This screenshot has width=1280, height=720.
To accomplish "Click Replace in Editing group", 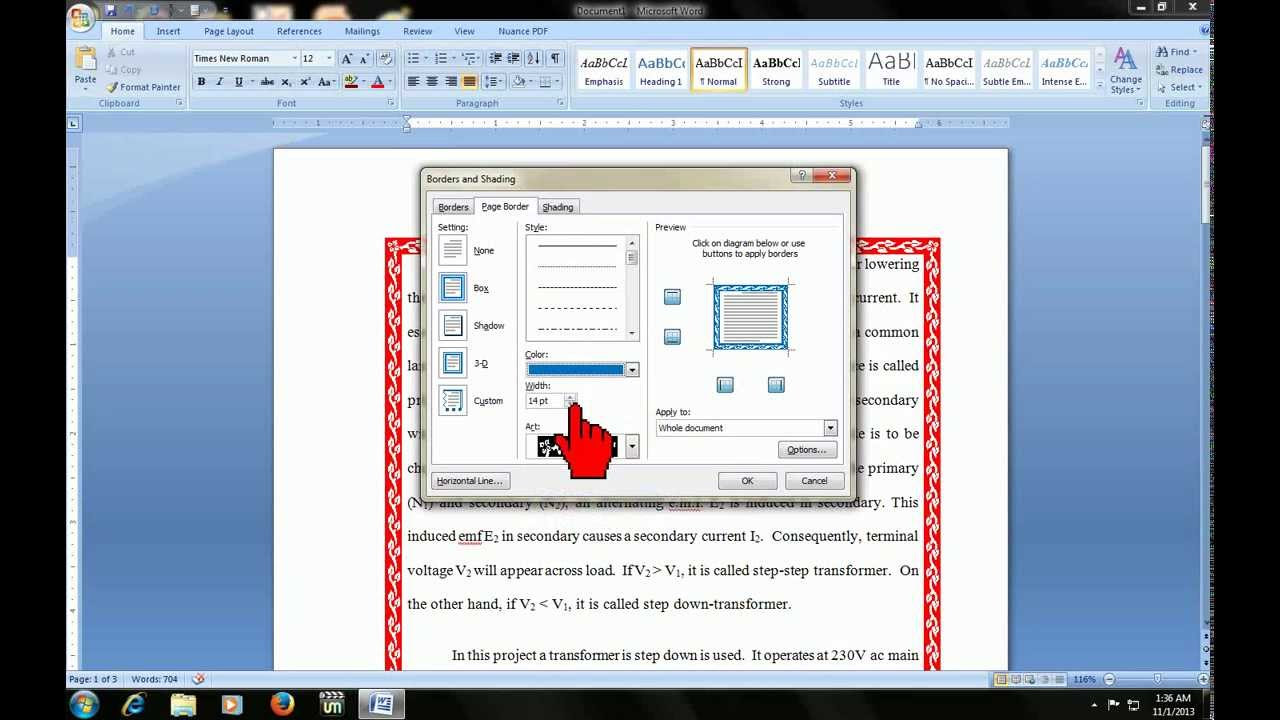I will point(1180,70).
